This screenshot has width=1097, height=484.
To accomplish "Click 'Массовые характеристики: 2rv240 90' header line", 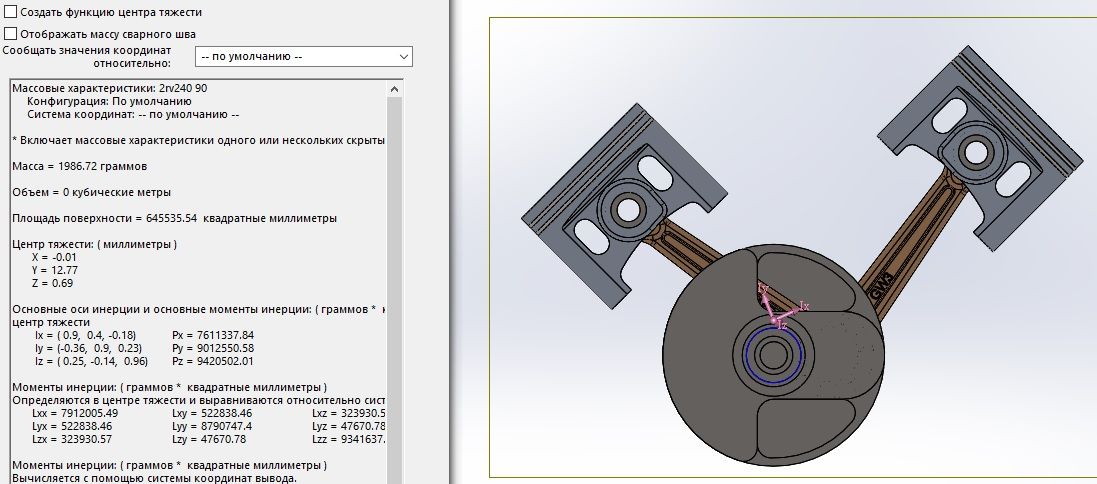I will [109, 88].
